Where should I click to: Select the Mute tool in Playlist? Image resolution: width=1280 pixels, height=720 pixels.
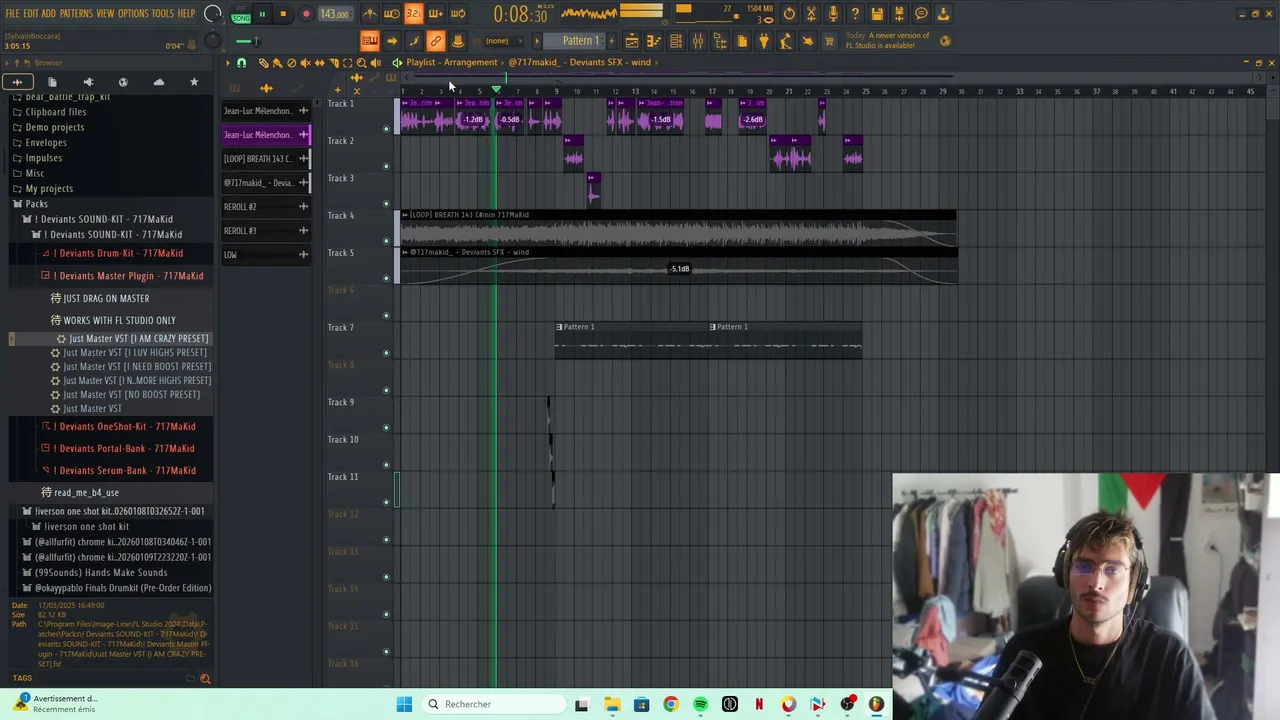pyautogui.click(x=306, y=63)
